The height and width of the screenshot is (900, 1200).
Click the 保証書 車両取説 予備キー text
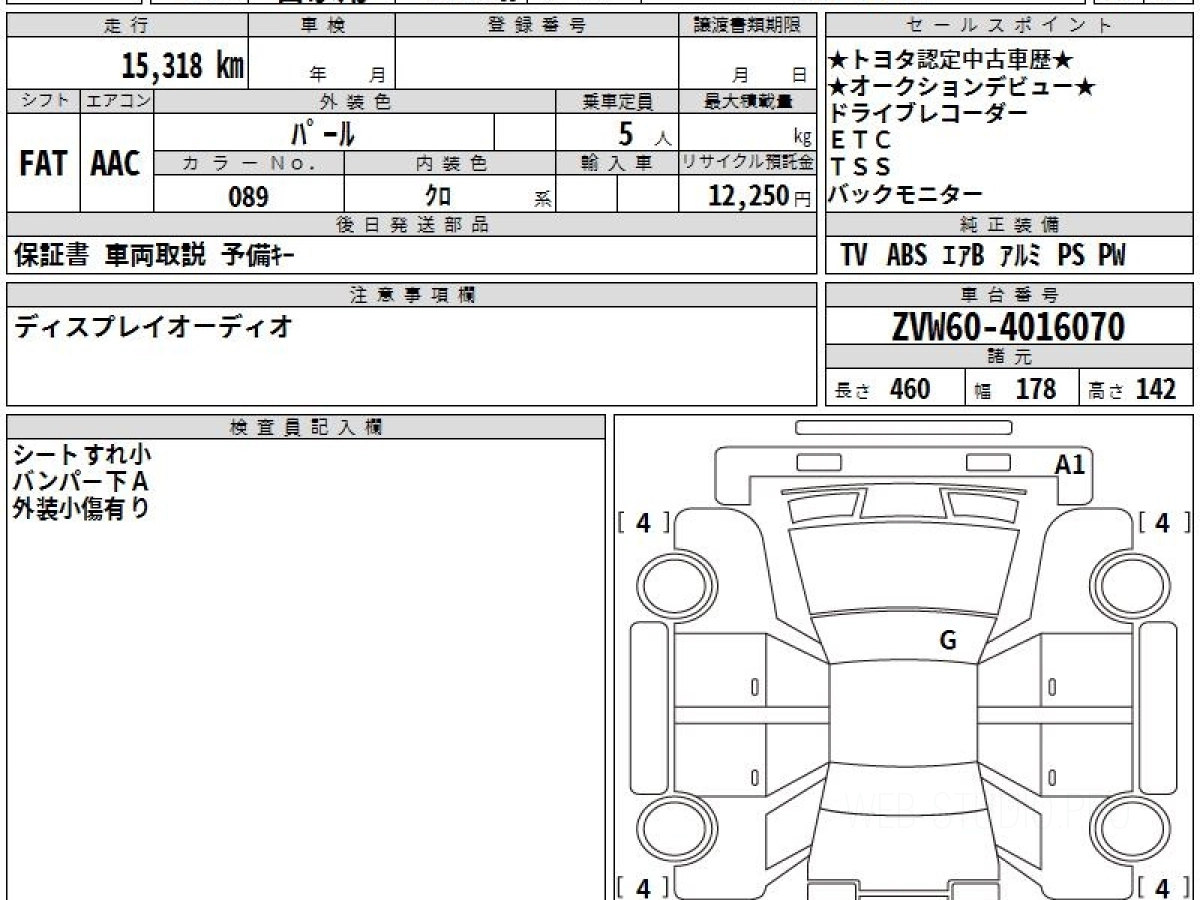154,256
